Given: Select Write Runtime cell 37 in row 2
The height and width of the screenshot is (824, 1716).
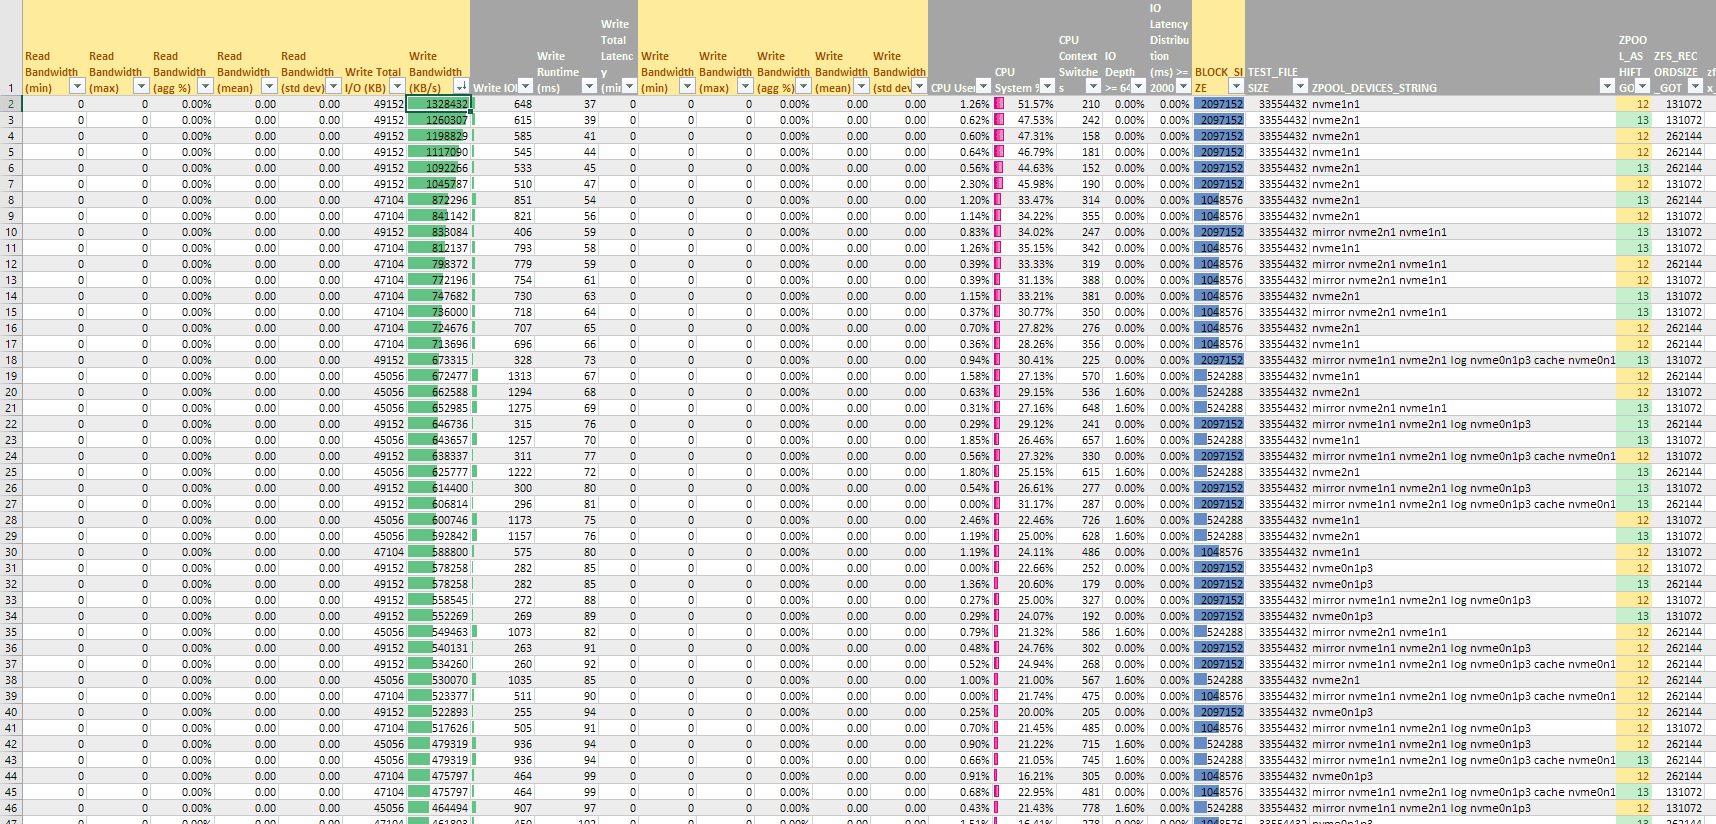Looking at the screenshot, I should [567, 104].
